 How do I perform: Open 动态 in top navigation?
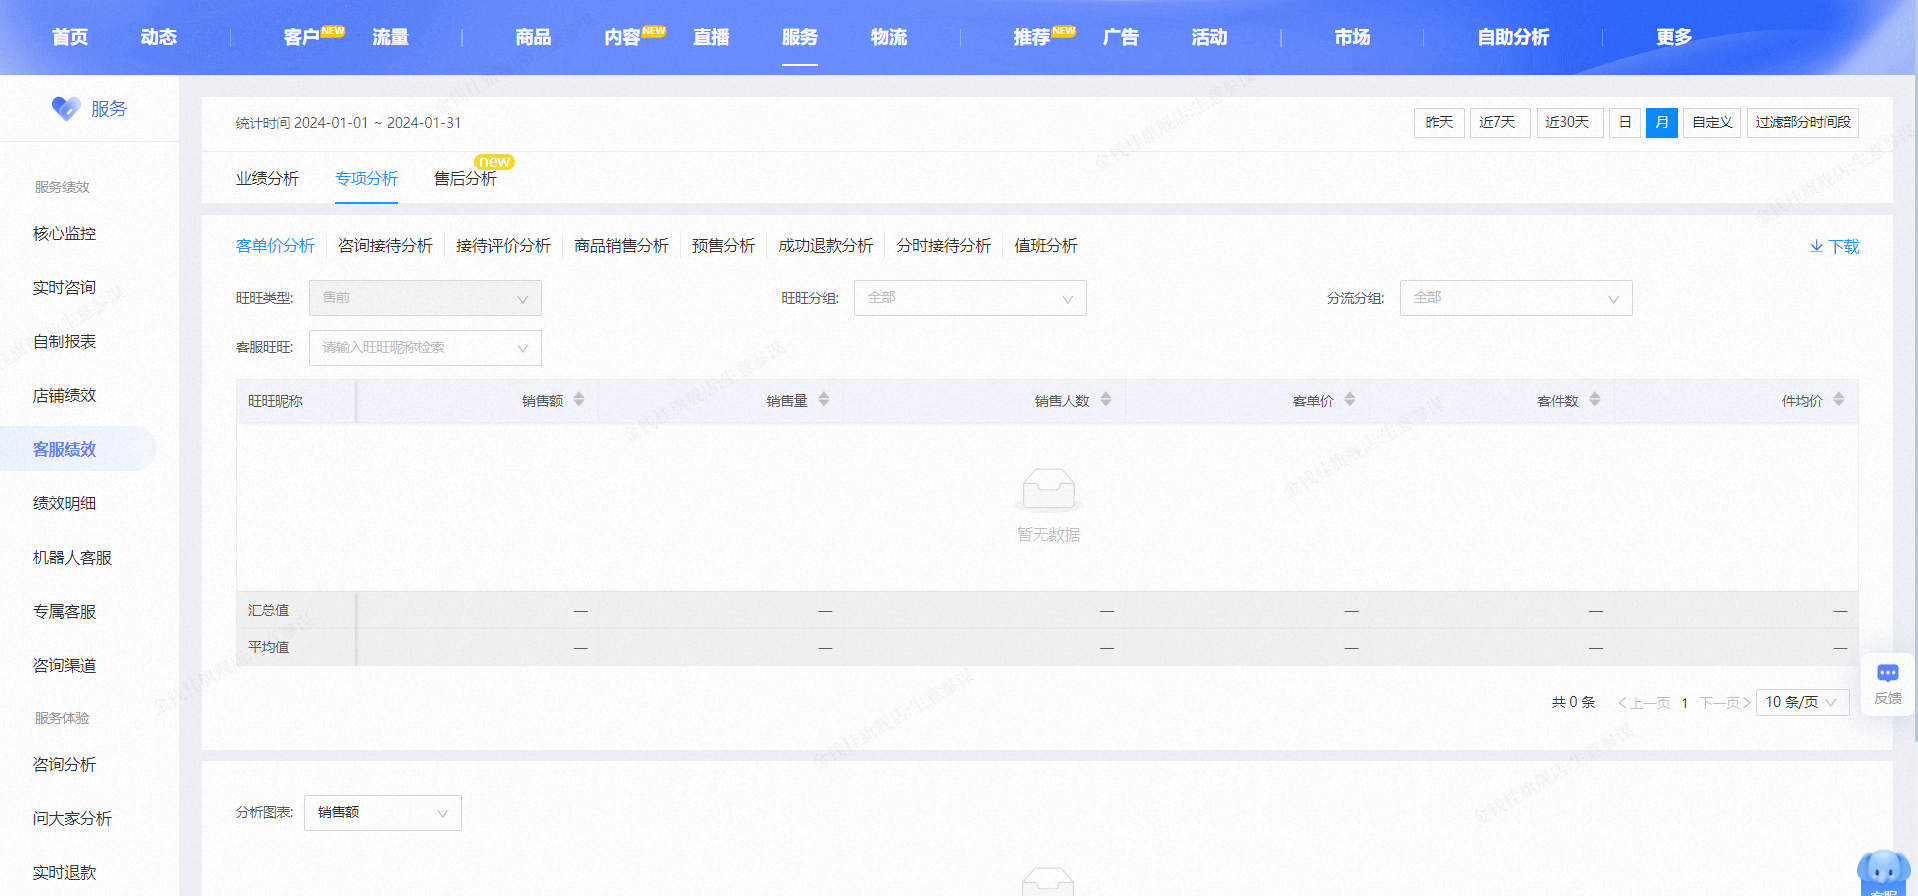click(x=159, y=37)
